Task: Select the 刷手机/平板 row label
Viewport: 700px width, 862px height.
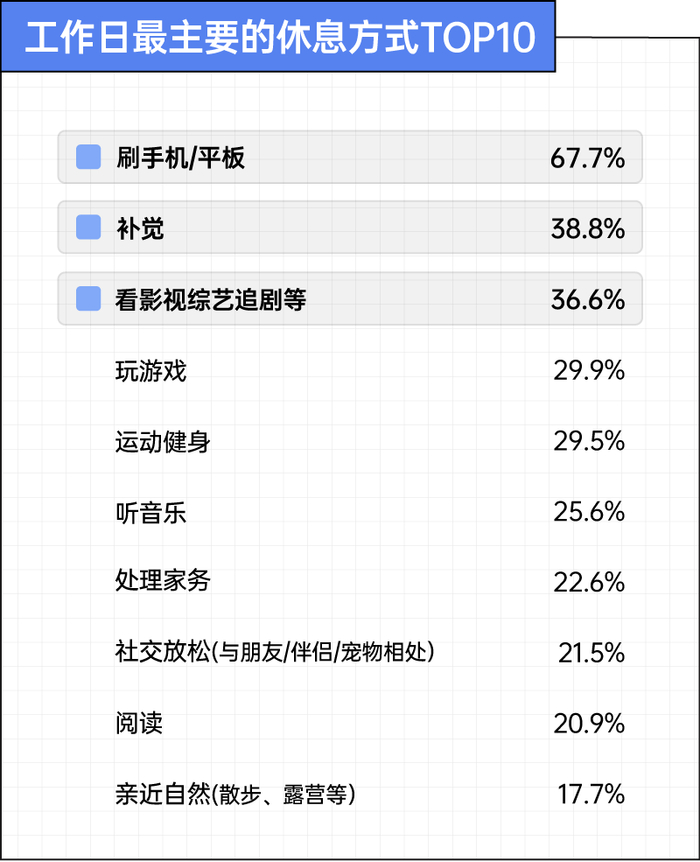Action: point(180,158)
